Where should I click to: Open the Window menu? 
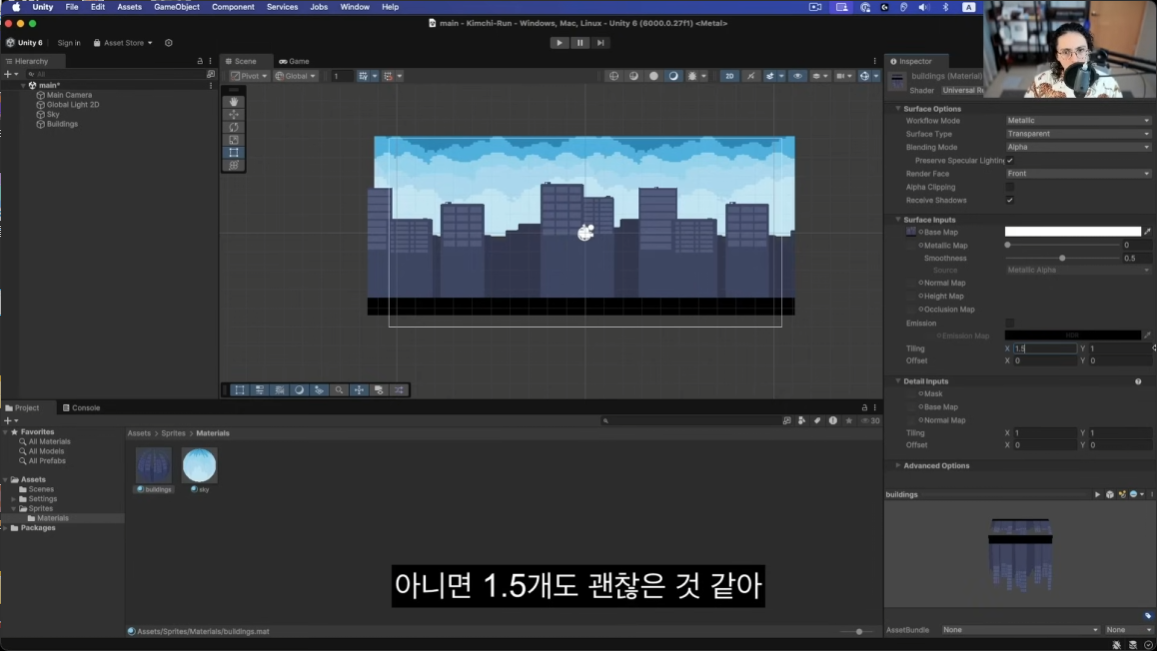[354, 7]
